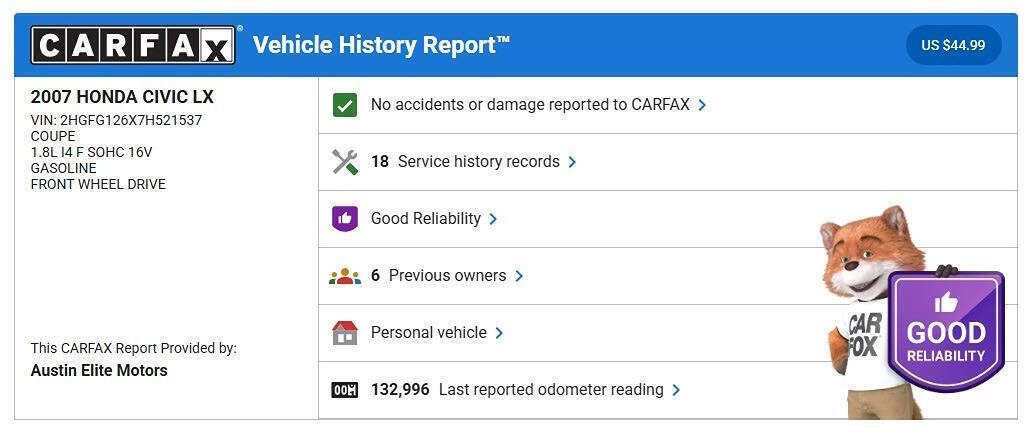Expand the Last reported odometer reading chevron
The image size is (1030, 436).
tap(676, 390)
